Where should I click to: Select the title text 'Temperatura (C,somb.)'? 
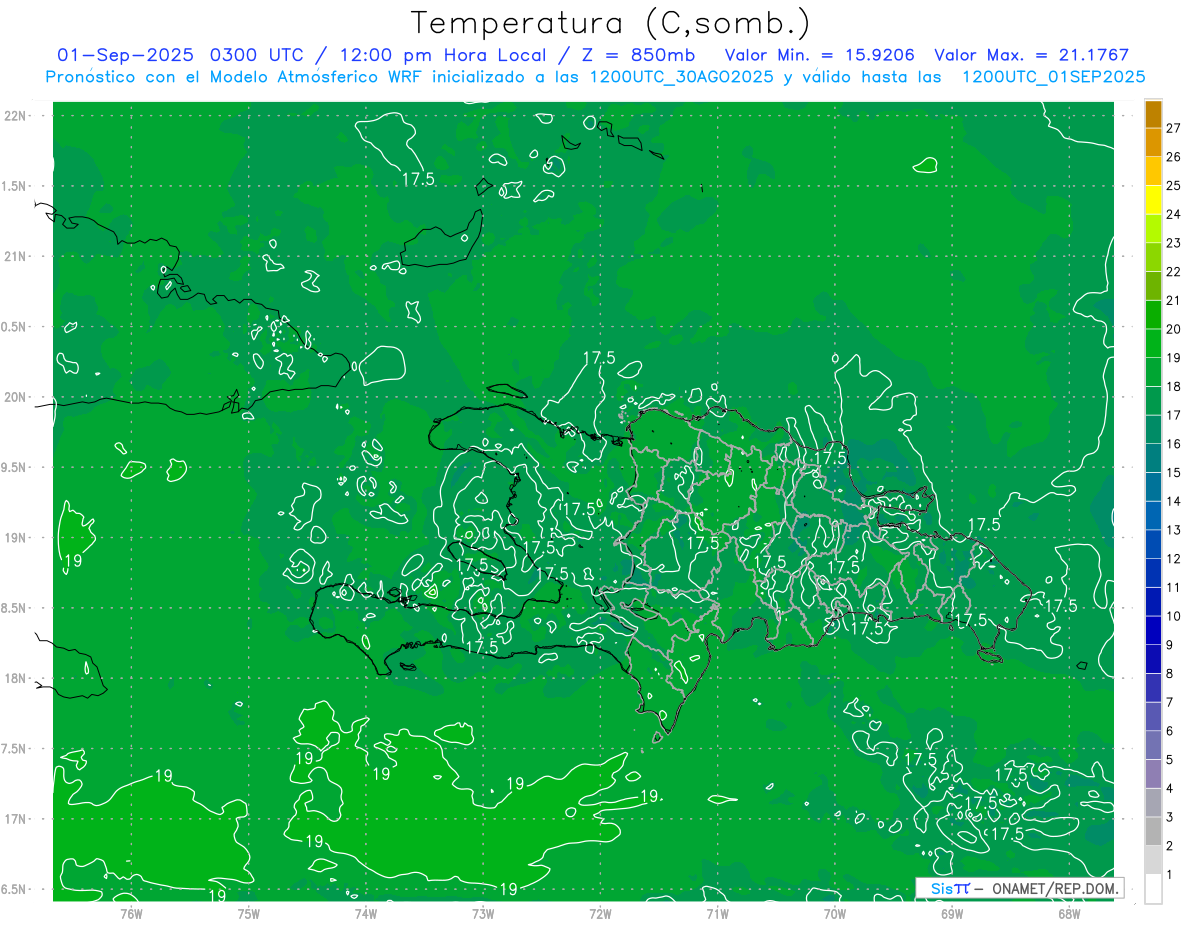(611, 22)
